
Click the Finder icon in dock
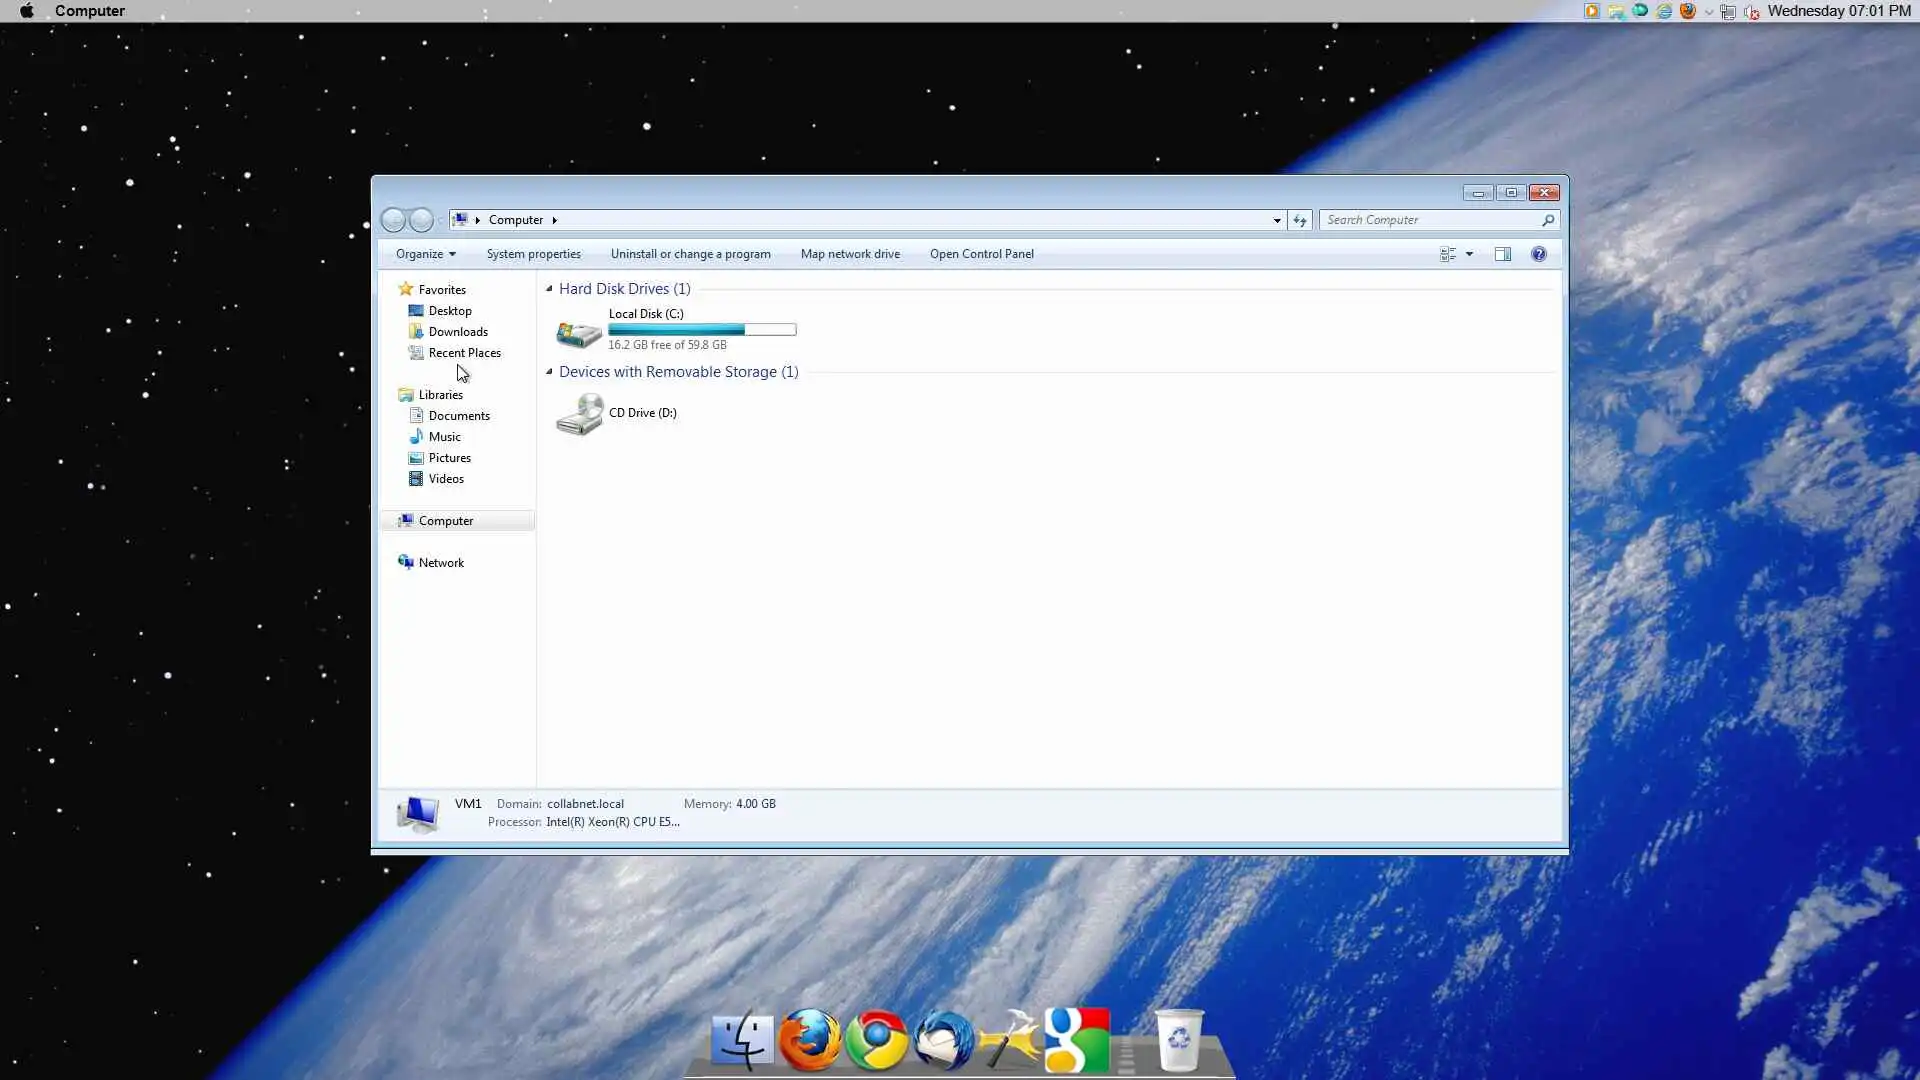click(742, 1040)
